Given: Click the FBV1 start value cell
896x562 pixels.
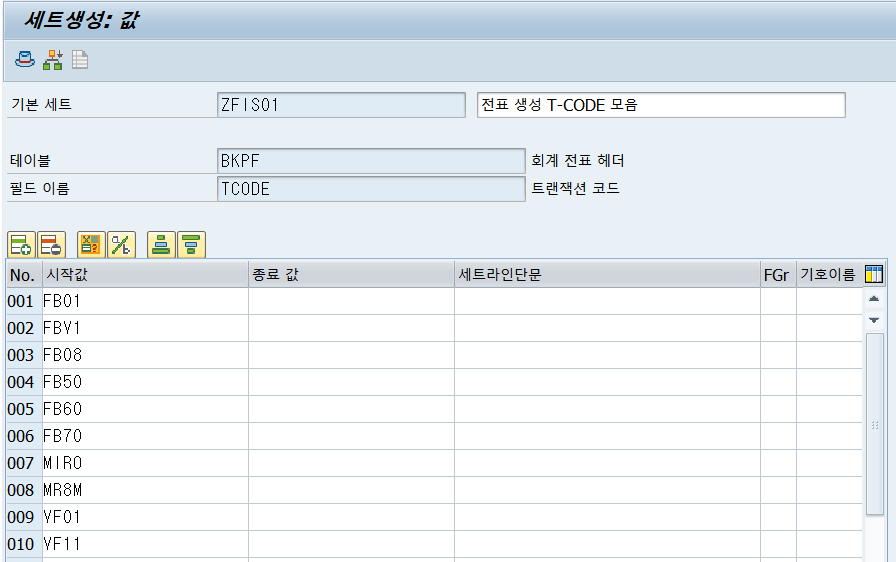Looking at the screenshot, I should (145, 328).
